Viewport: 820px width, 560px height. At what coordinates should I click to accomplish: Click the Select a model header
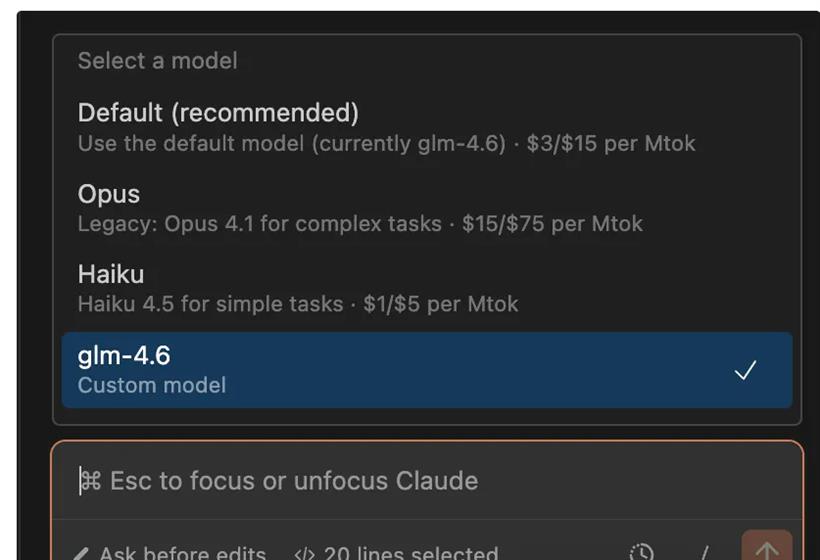(x=157, y=61)
